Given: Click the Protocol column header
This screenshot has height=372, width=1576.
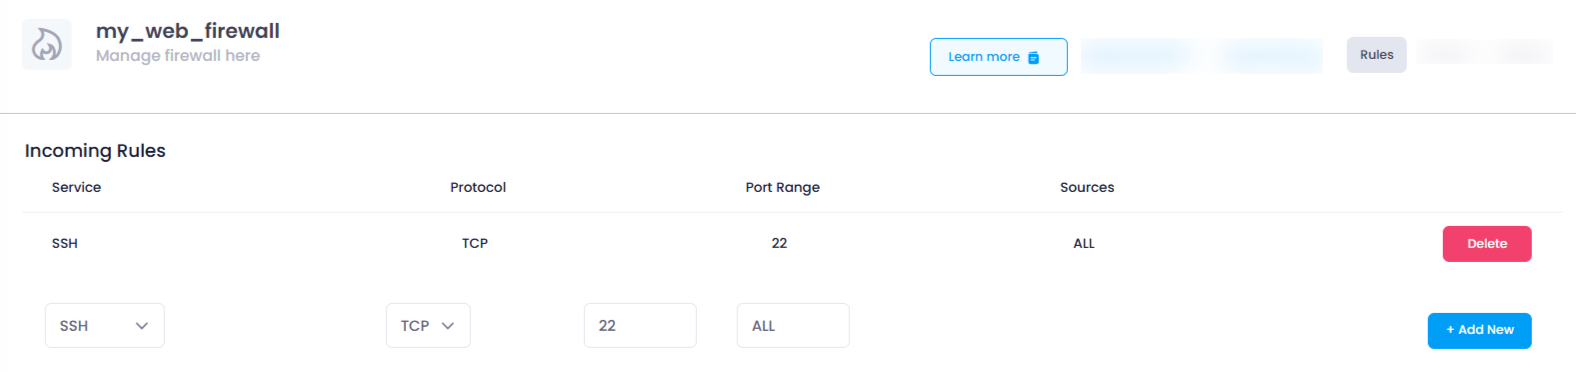Looking at the screenshot, I should point(478,187).
